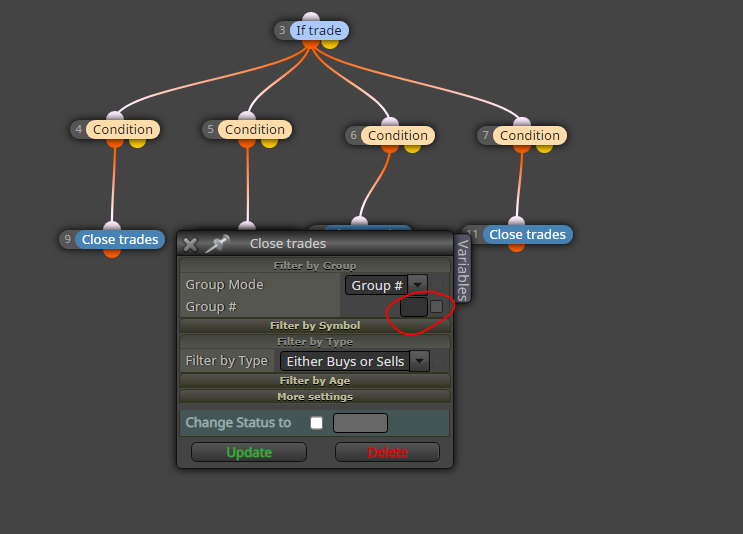Viewport: 743px width, 534px height.
Task: Click orange output connector of Condition 5
Action: tap(247, 143)
